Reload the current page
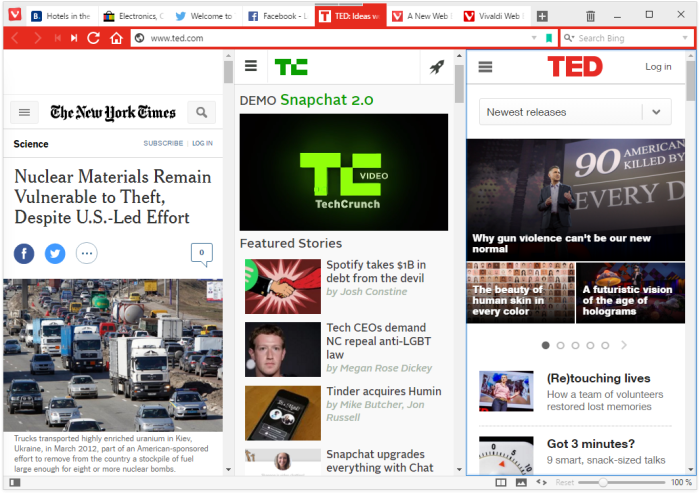This screenshot has width=700, height=494. pyautogui.click(x=93, y=38)
